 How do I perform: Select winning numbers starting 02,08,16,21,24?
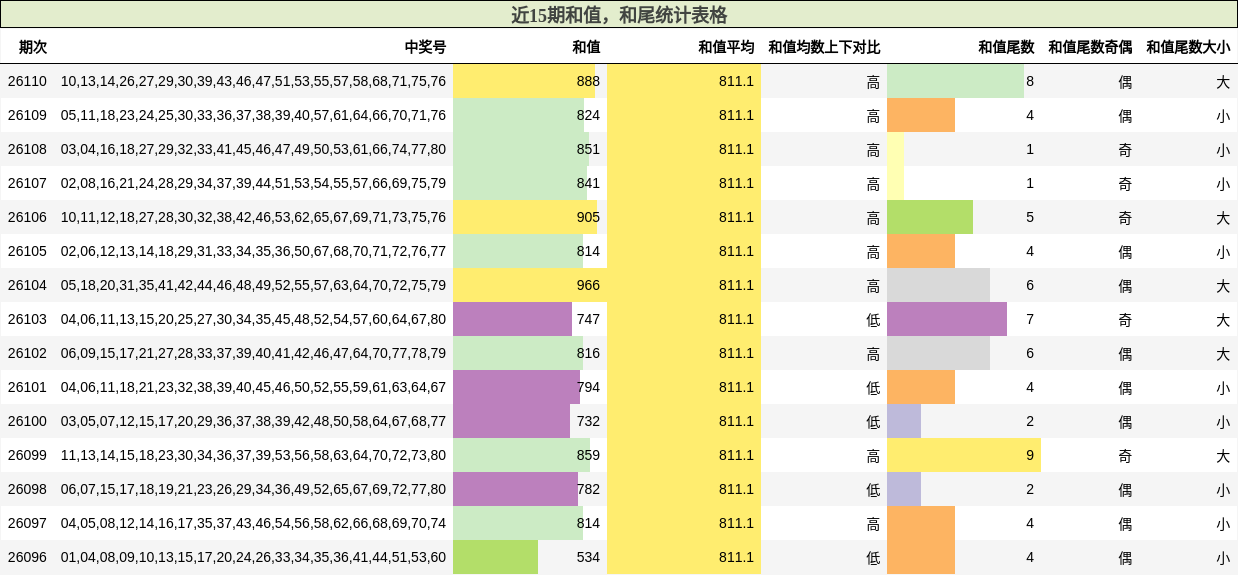click(253, 183)
